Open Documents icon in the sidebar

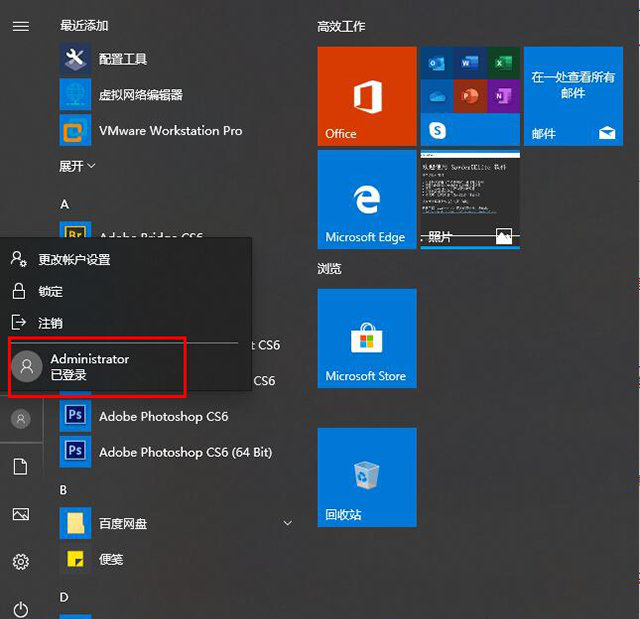(x=20, y=467)
